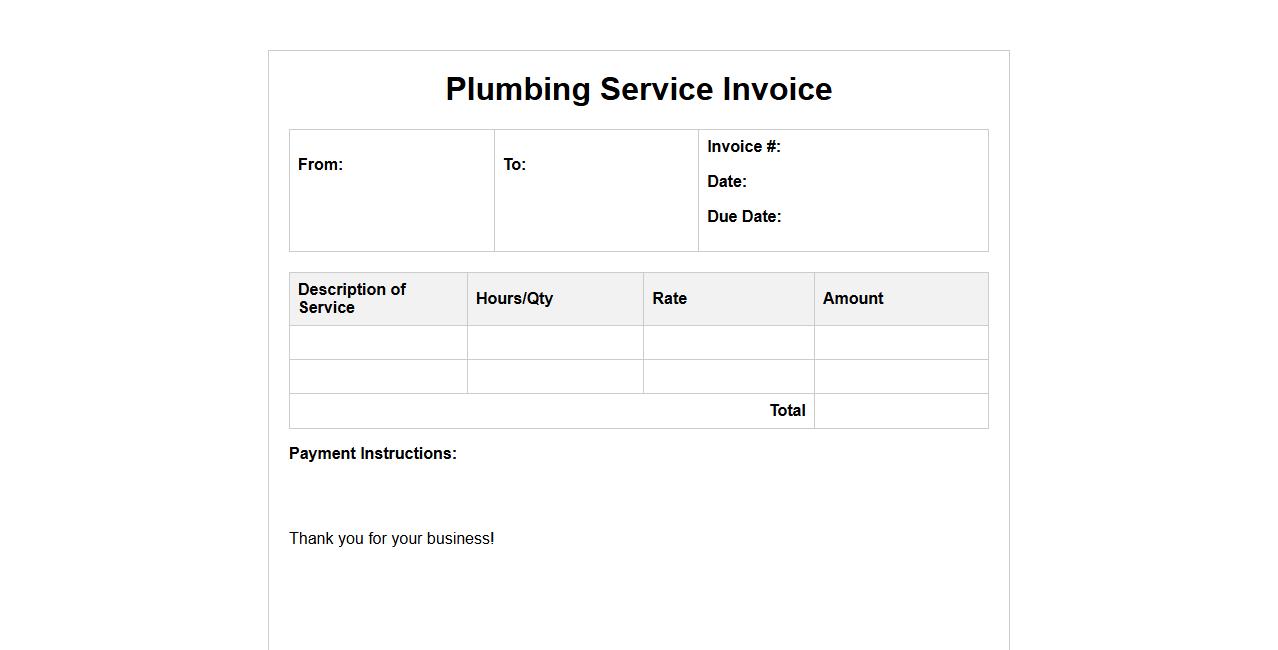This screenshot has height=650, width=1278.
Task: Click the To: recipient cell
Action: click(x=596, y=190)
